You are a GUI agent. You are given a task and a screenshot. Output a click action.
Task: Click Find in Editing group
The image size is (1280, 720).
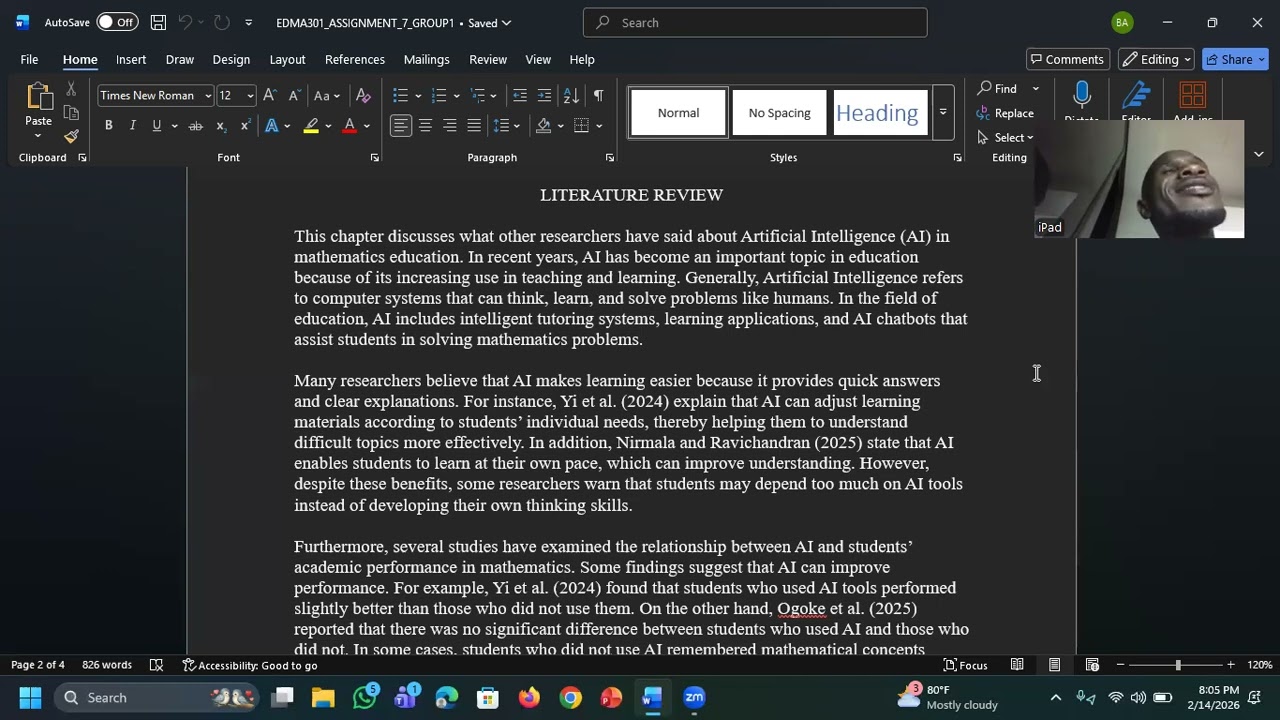tap(997, 89)
